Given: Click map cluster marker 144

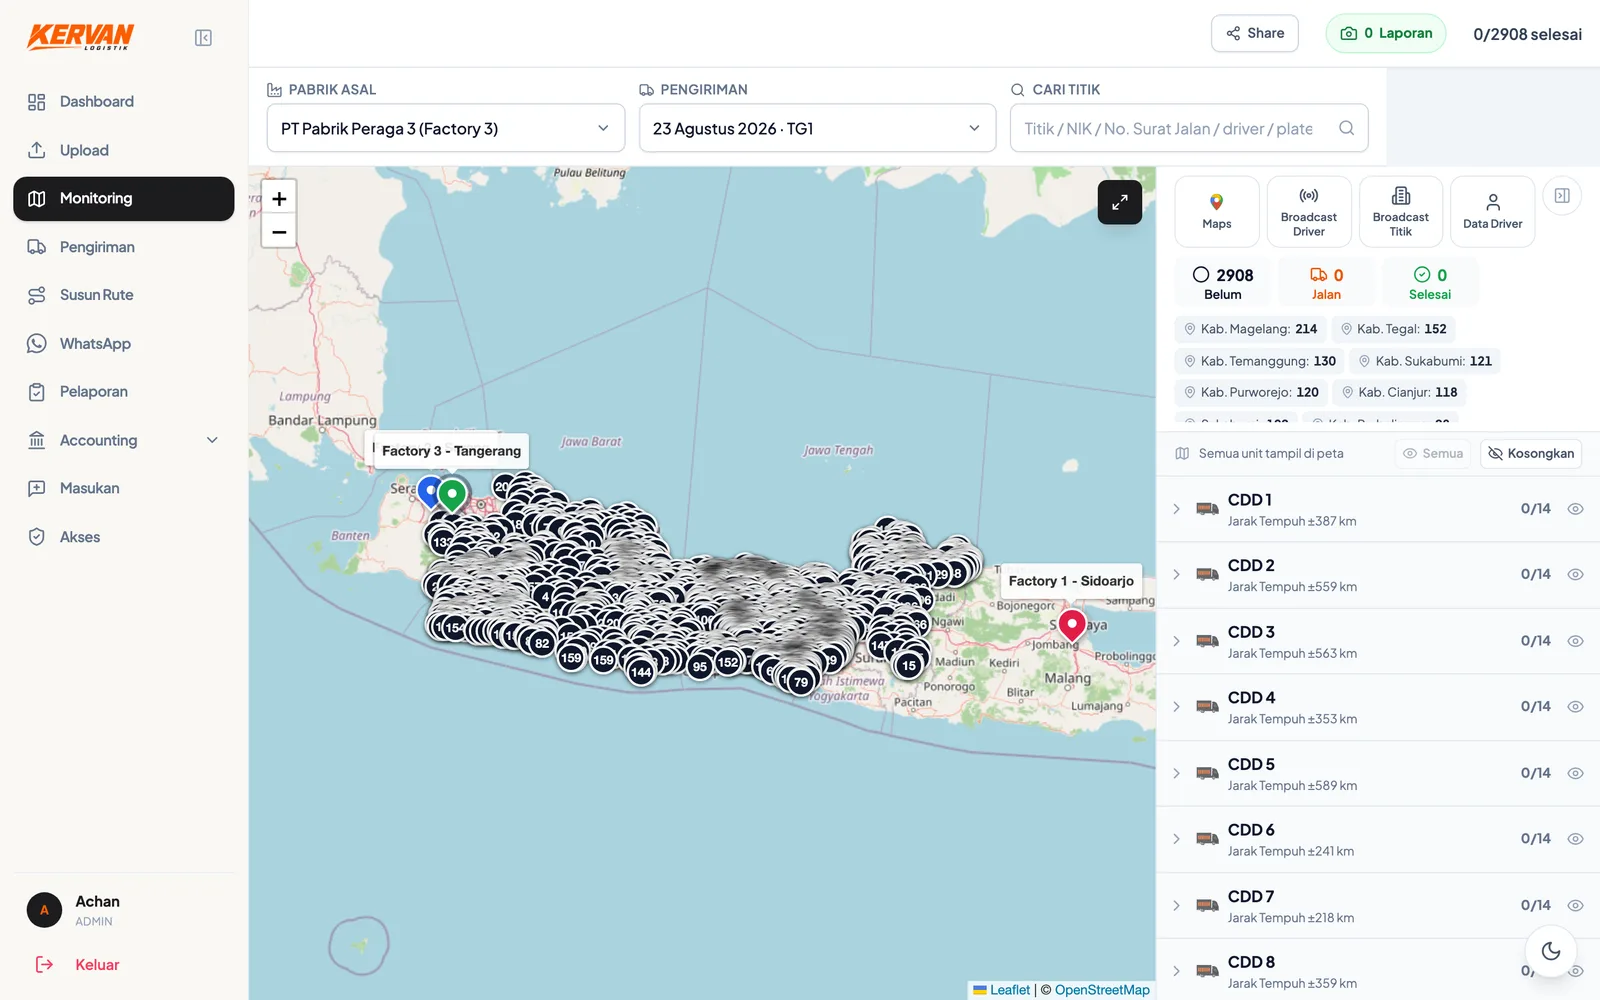Looking at the screenshot, I should click(641, 672).
